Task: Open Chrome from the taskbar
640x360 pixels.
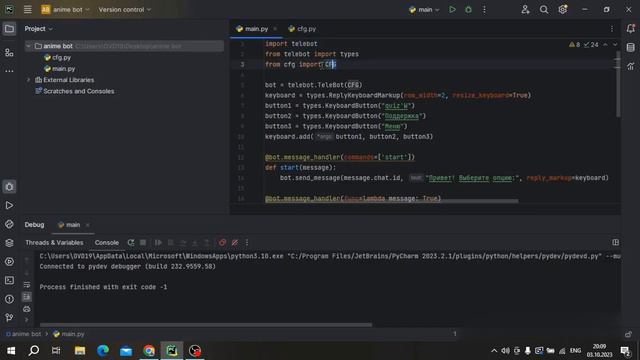Action: click(149, 351)
